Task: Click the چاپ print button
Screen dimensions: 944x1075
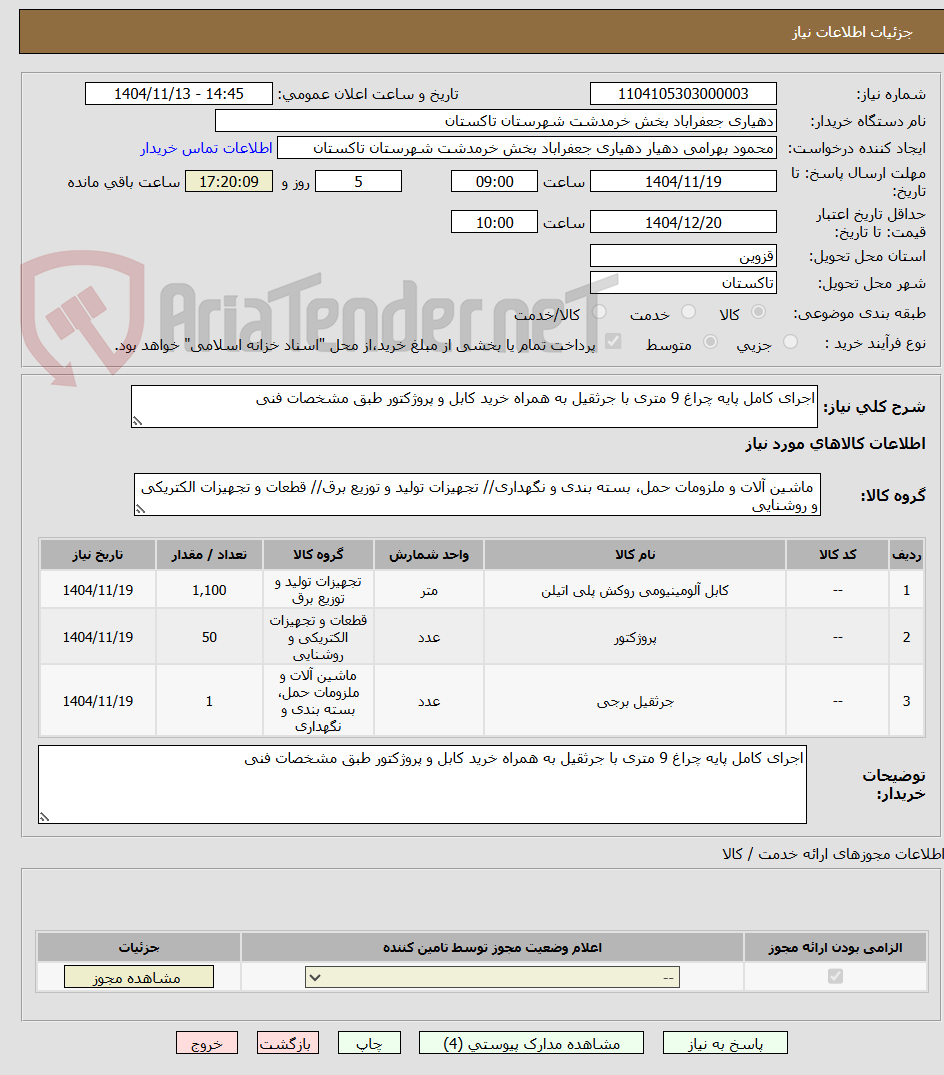Action: pyautogui.click(x=369, y=1043)
